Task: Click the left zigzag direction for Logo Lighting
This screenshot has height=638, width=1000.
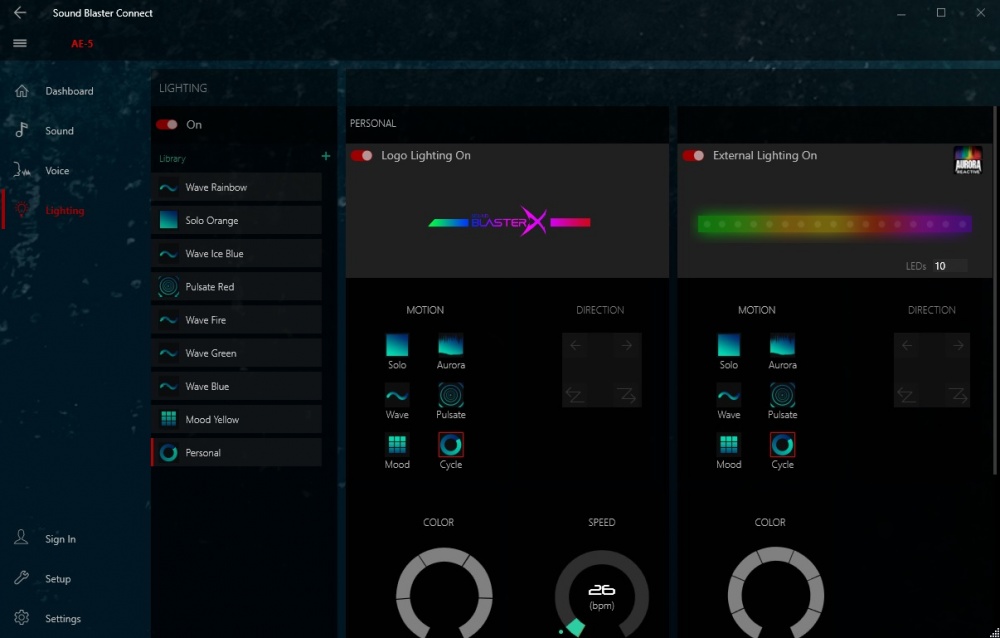Action: [575, 396]
